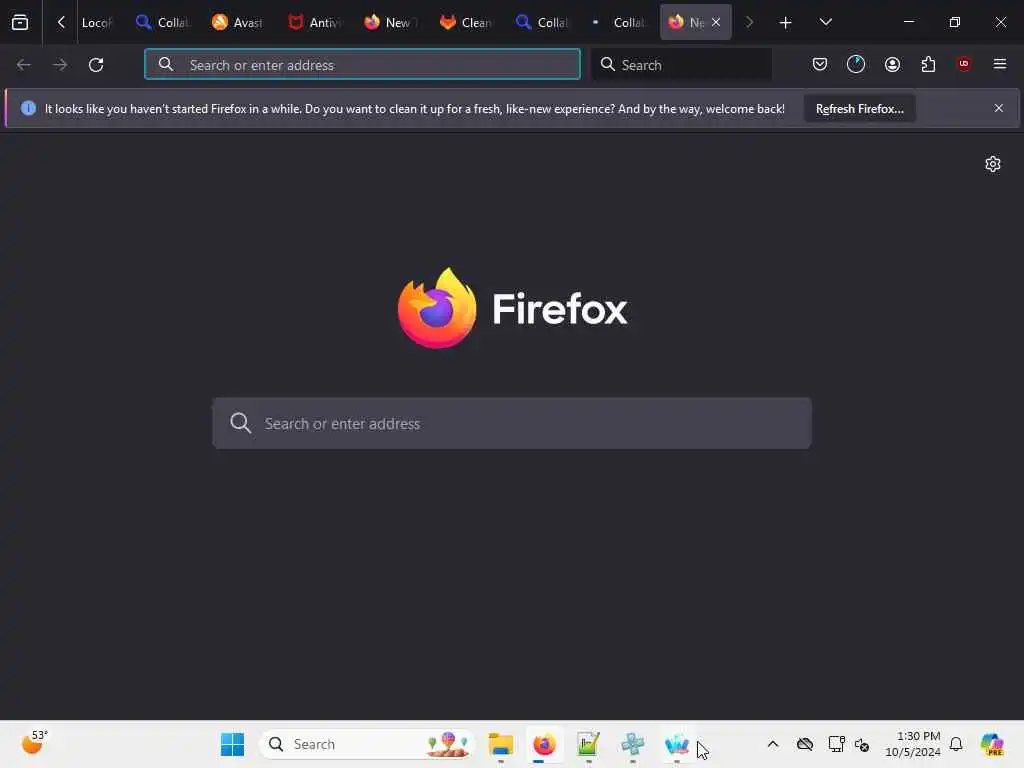Click the Windows taskbar Search box
The image size is (1024, 768).
click(x=367, y=744)
